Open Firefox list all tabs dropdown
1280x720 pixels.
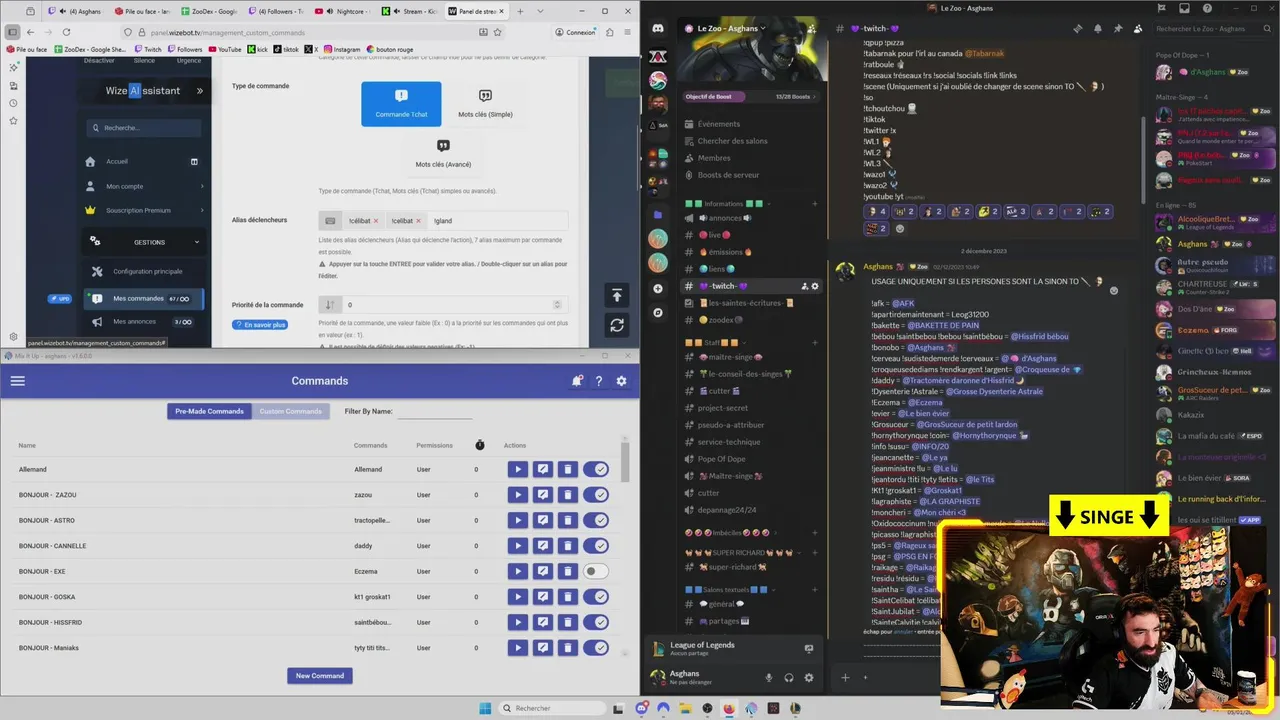click(538, 11)
